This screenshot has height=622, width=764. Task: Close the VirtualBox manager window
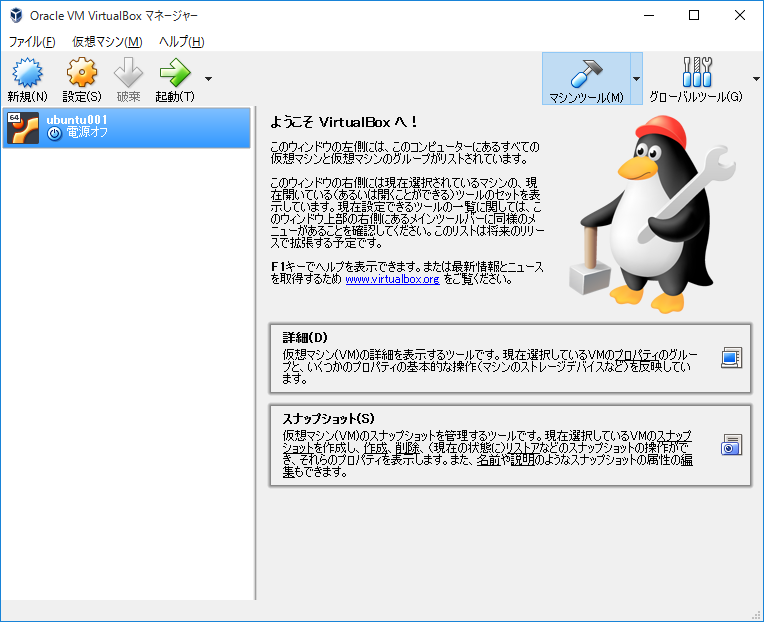(x=740, y=15)
